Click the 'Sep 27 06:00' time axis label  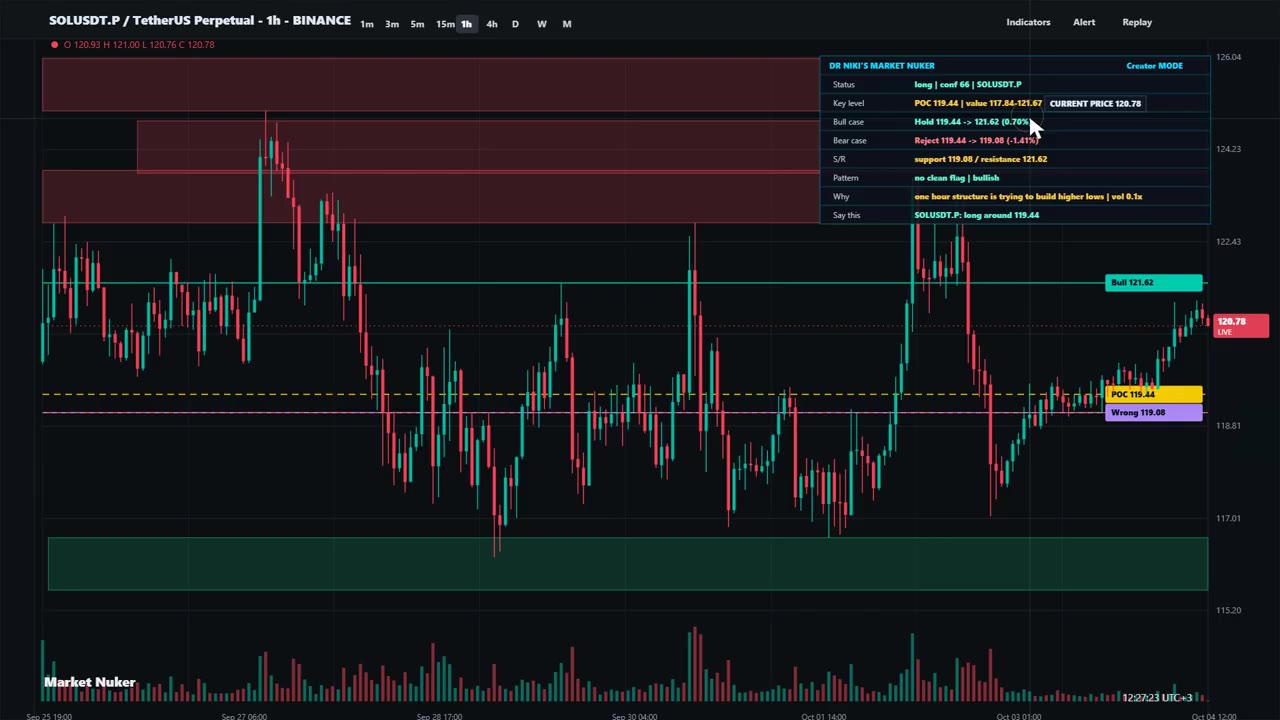(x=243, y=716)
